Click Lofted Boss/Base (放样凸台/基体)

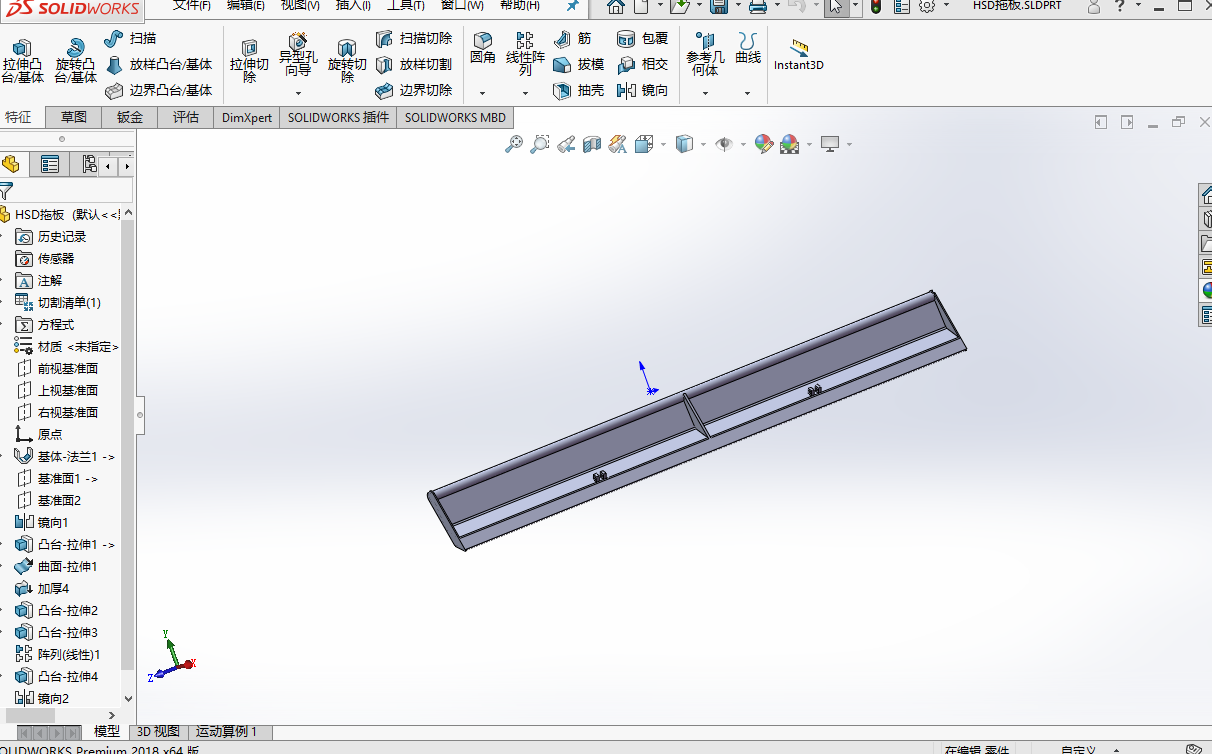[159, 64]
